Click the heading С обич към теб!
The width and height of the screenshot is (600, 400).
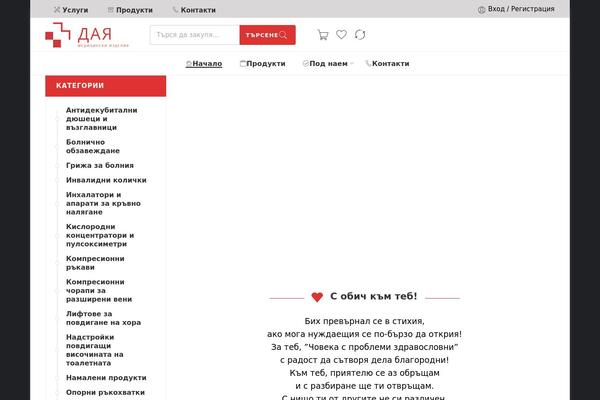pyautogui.click(x=373, y=296)
